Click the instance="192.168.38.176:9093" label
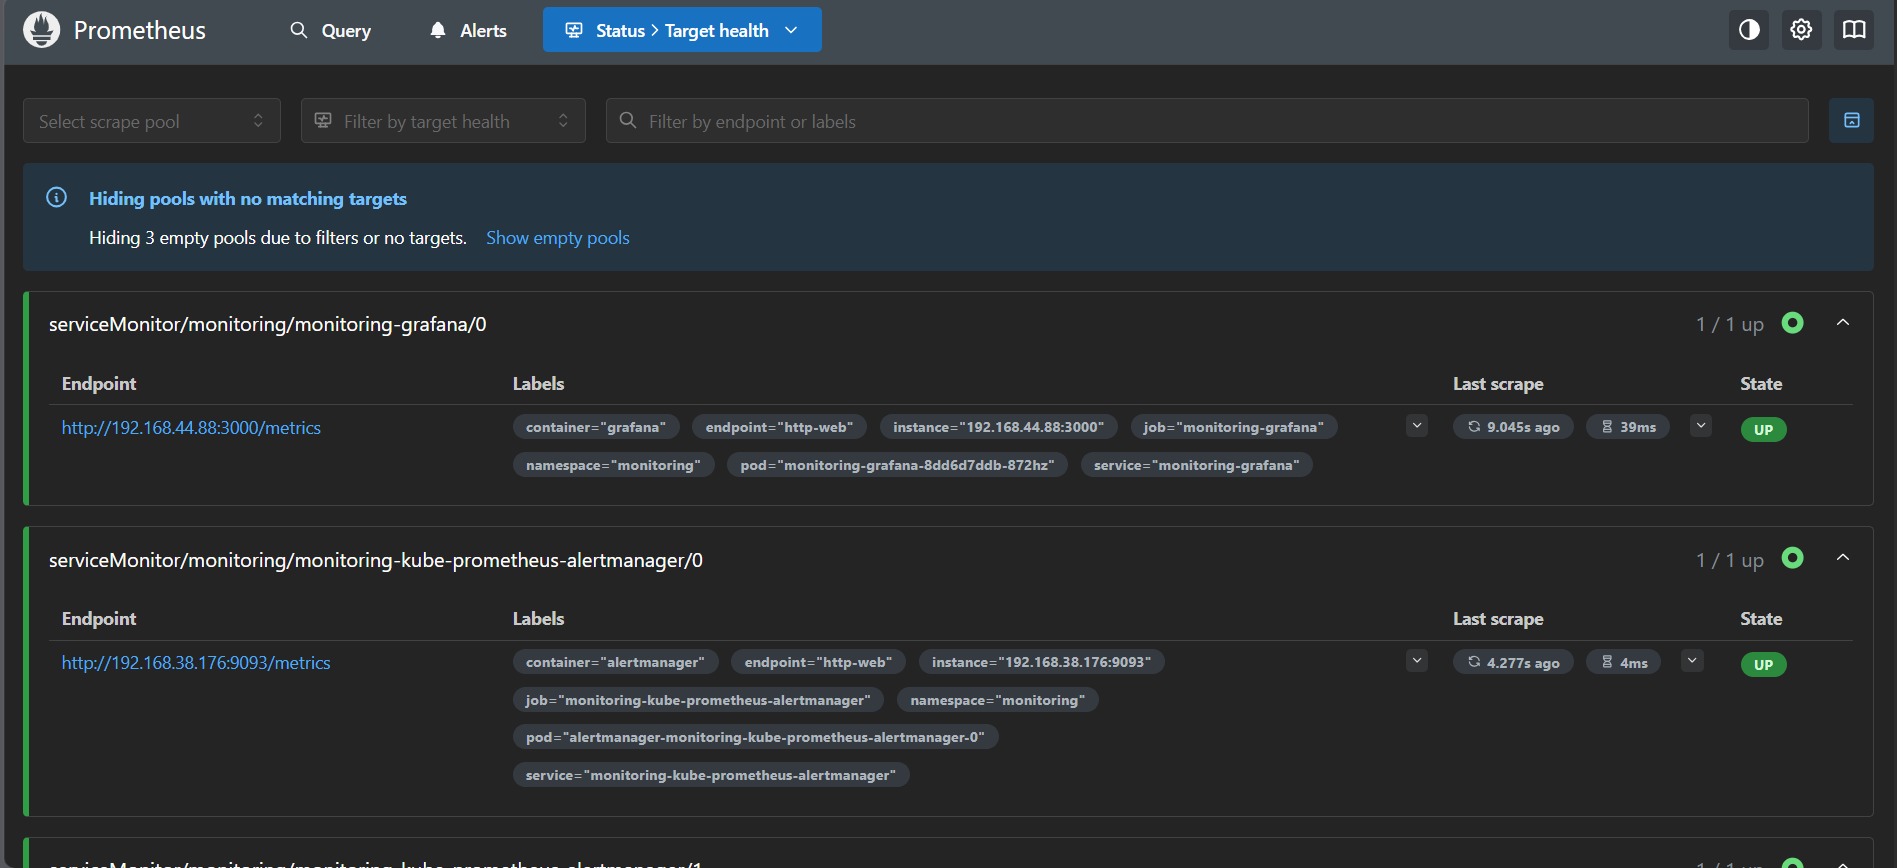Screen dimensions: 1897x868 pos(1042,662)
